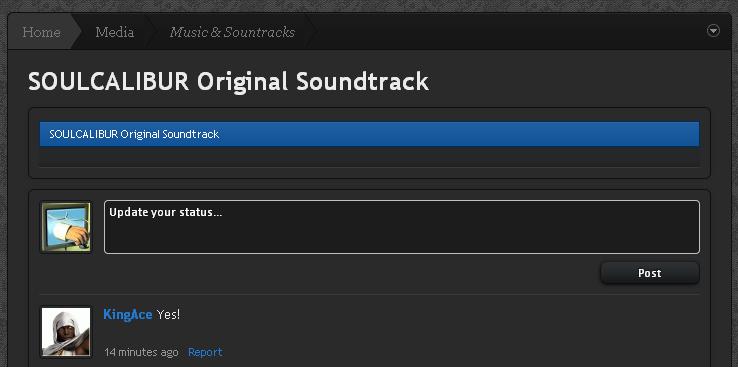This screenshot has width=738, height=367.
Task: Click the placeholder text Update your status...
Action: 166,212
